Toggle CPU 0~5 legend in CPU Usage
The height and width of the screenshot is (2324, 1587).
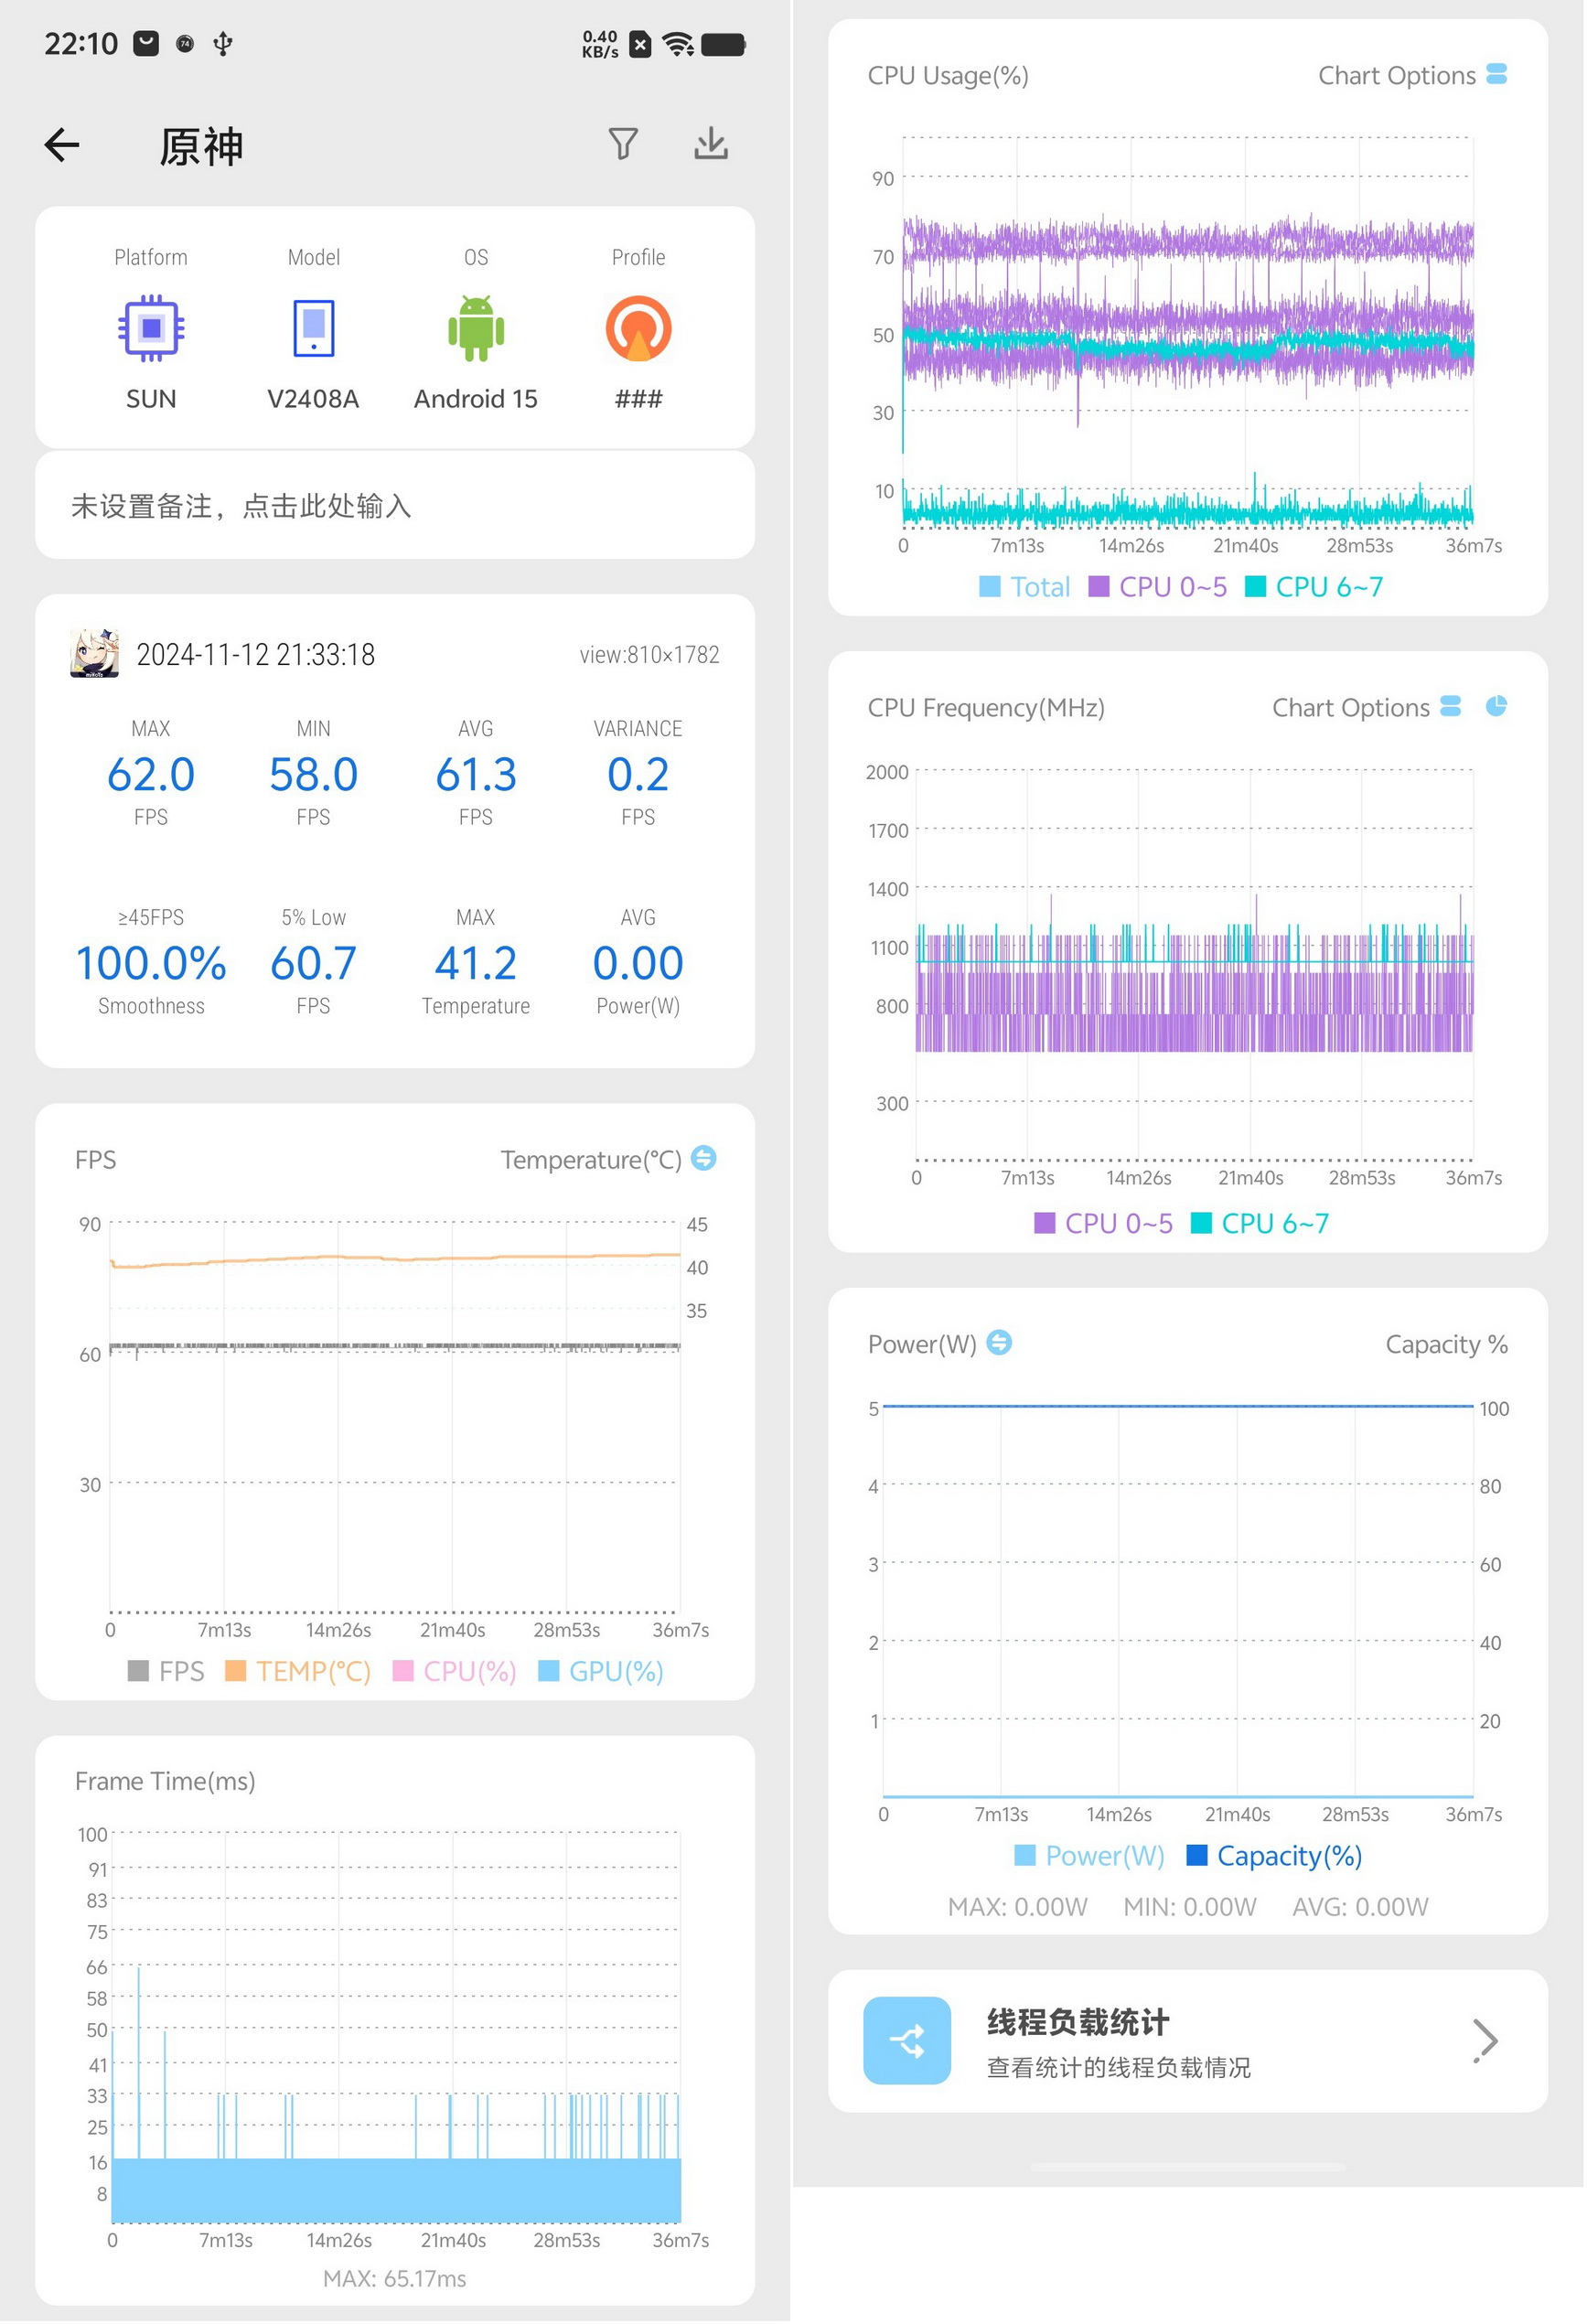click(1158, 587)
